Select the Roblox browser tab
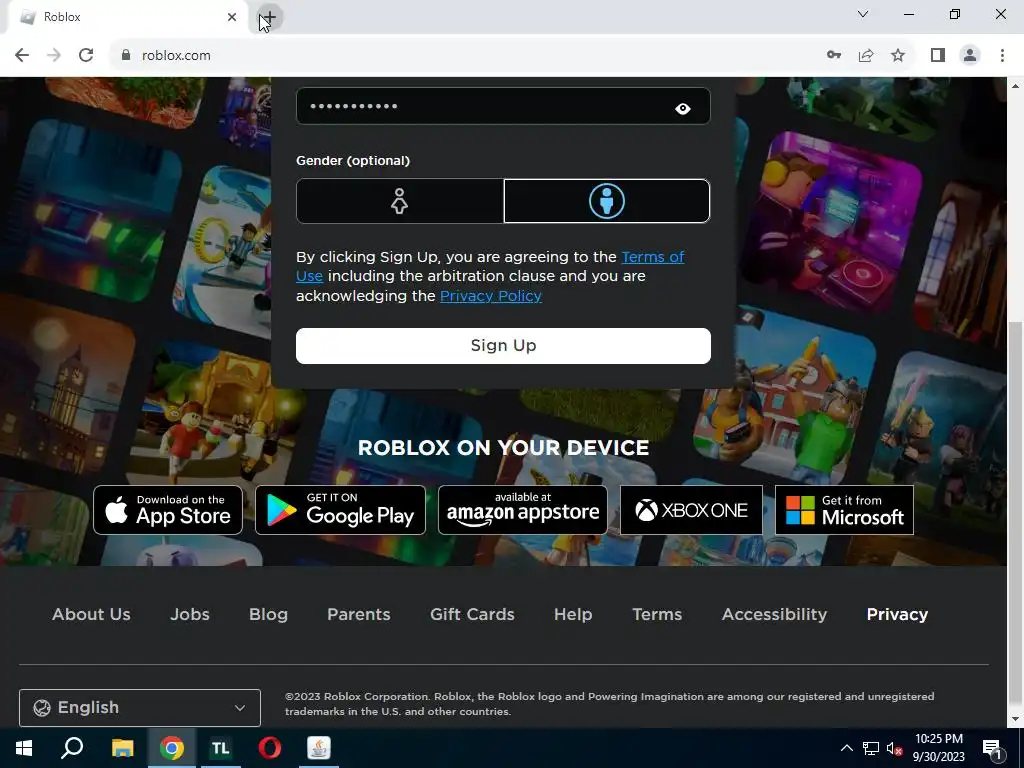 pos(127,18)
